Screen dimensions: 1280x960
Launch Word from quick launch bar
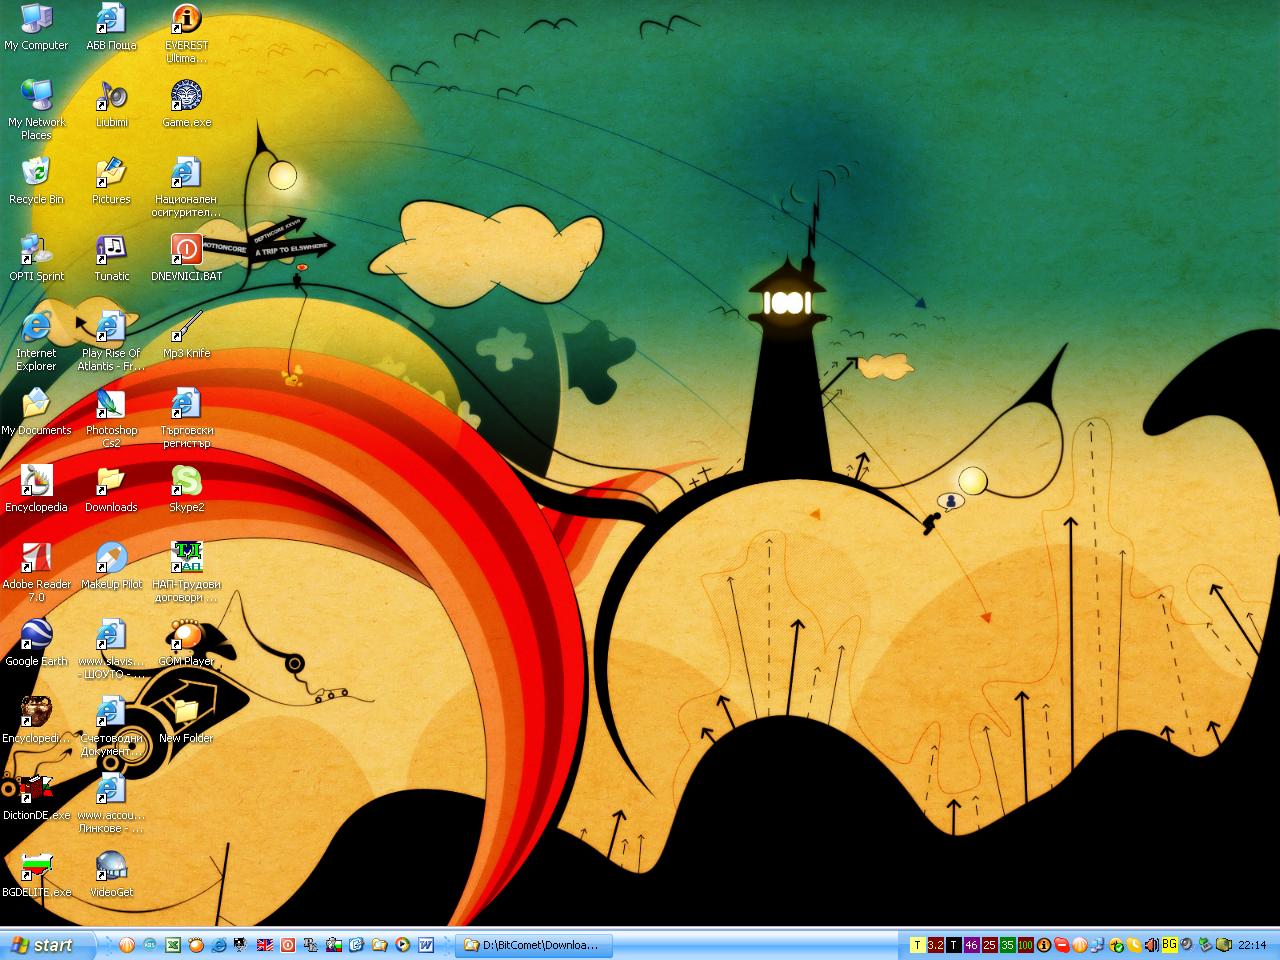click(426, 944)
